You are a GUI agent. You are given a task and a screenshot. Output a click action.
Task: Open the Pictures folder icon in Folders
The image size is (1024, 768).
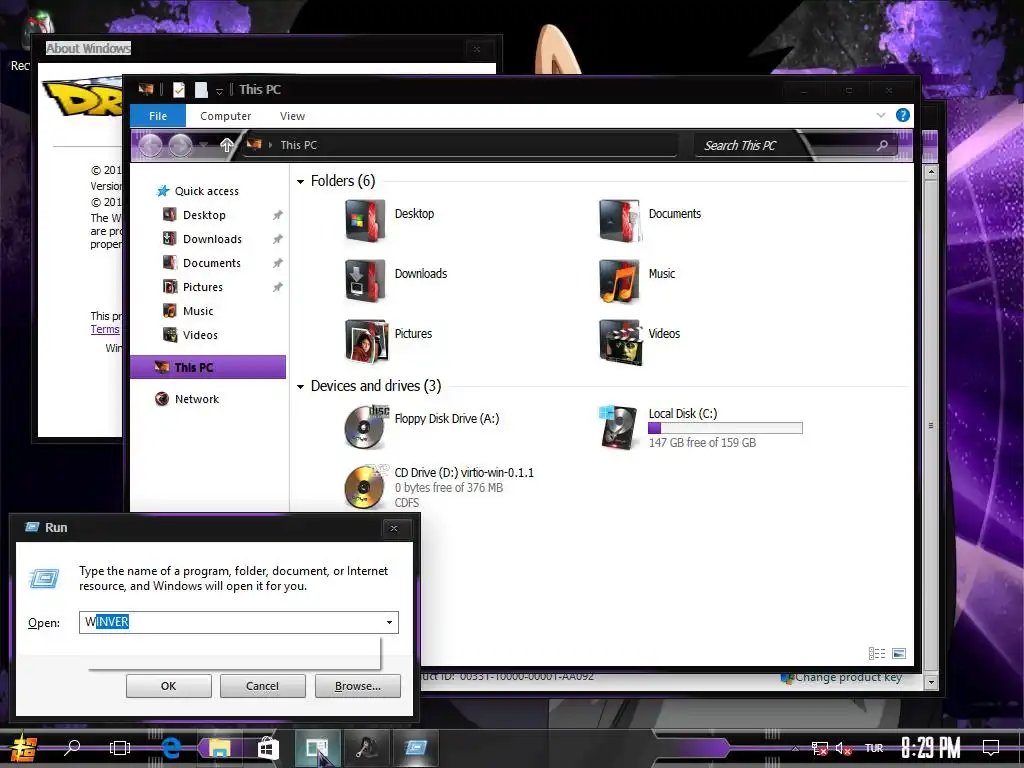point(366,341)
